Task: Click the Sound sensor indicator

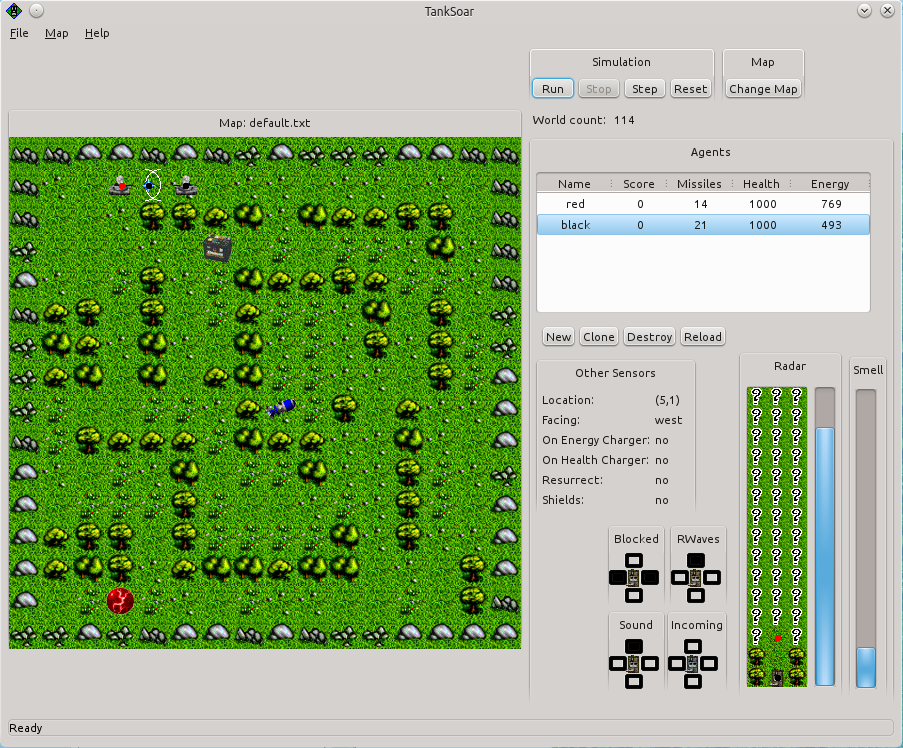Action: (x=634, y=663)
